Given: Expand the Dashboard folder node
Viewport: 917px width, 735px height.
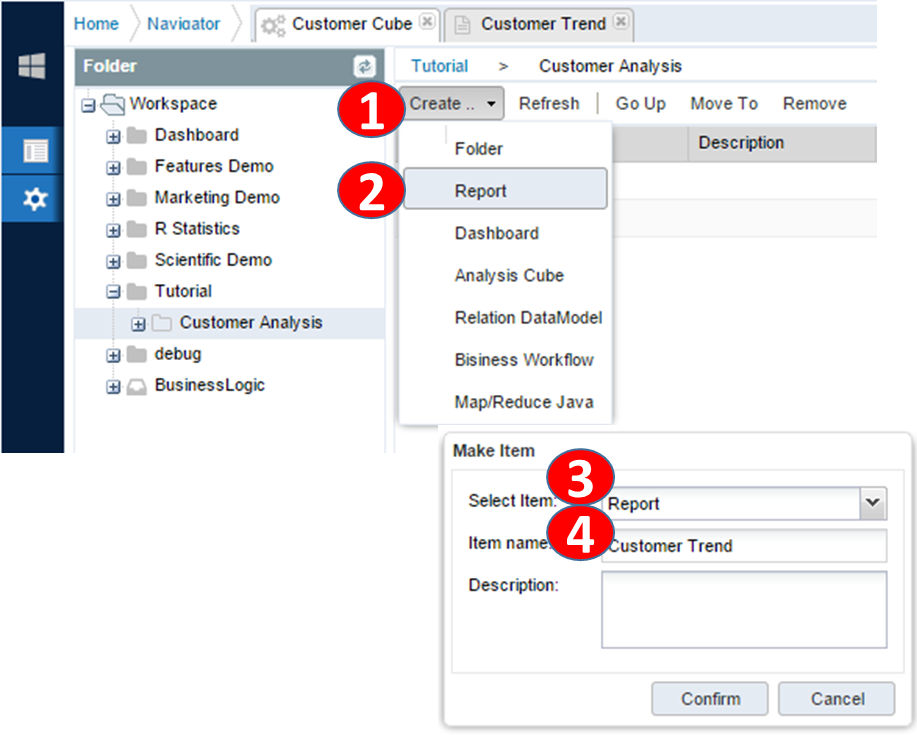Looking at the screenshot, I should tap(113, 136).
